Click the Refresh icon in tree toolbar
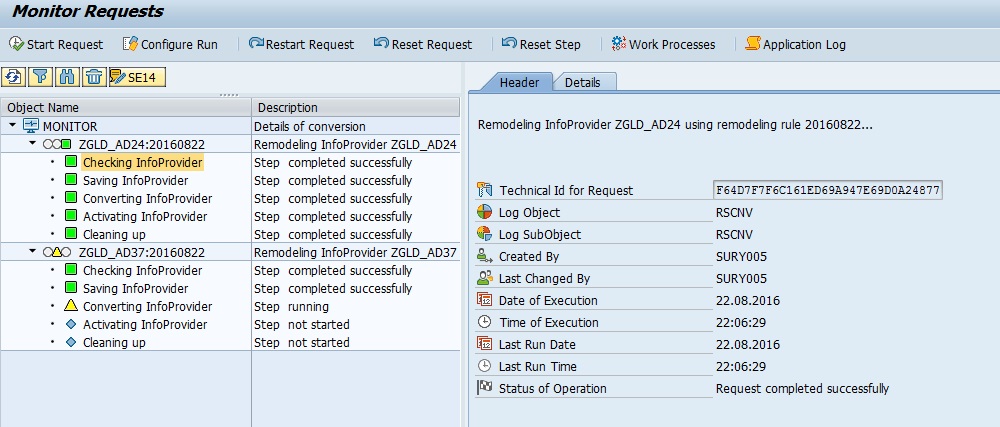 [15, 77]
